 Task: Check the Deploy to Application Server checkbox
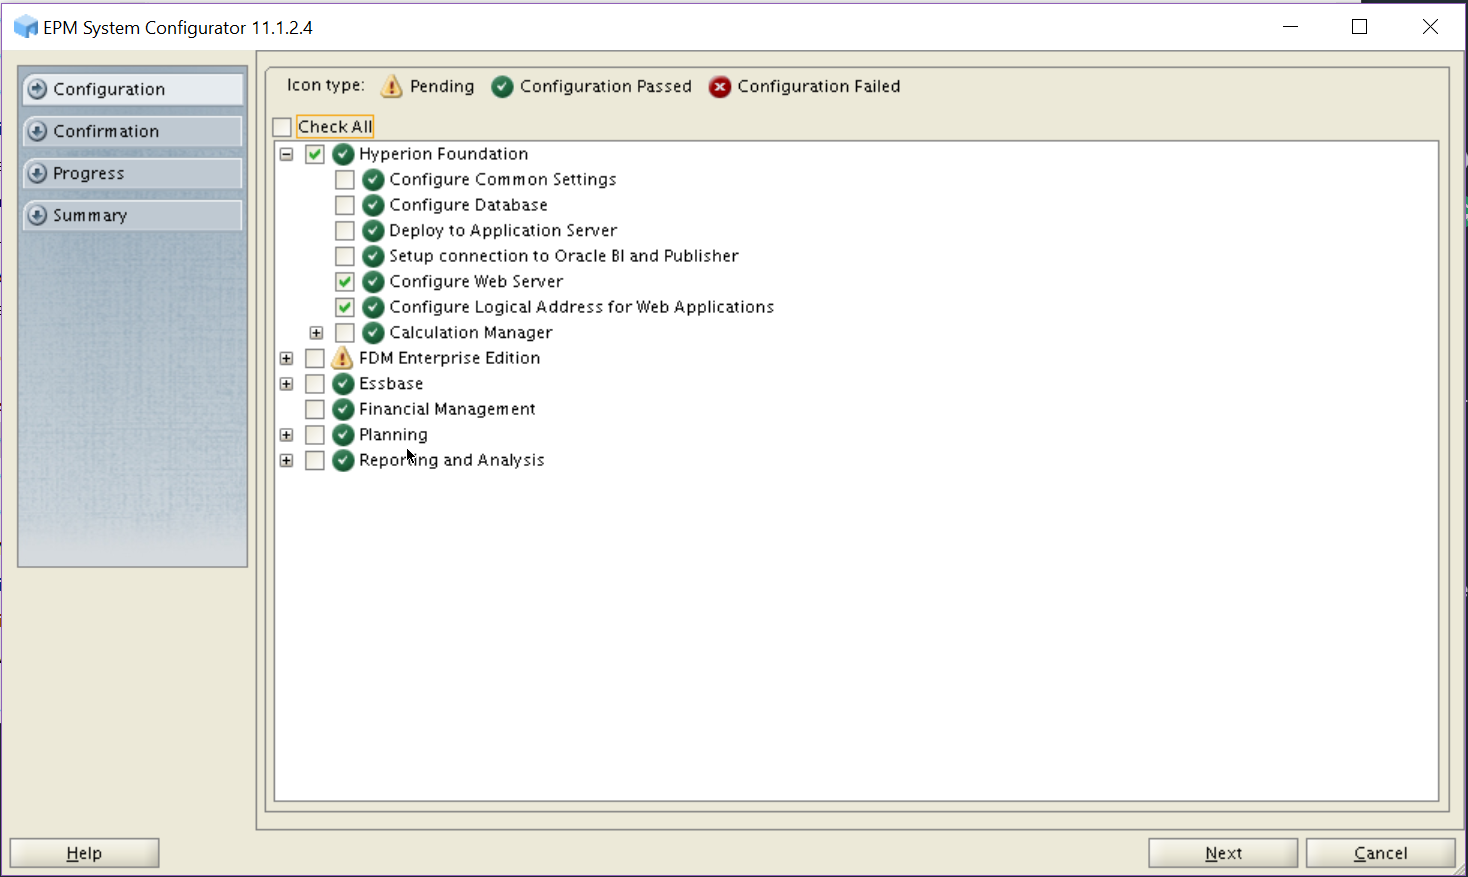[x=345, y=231]
